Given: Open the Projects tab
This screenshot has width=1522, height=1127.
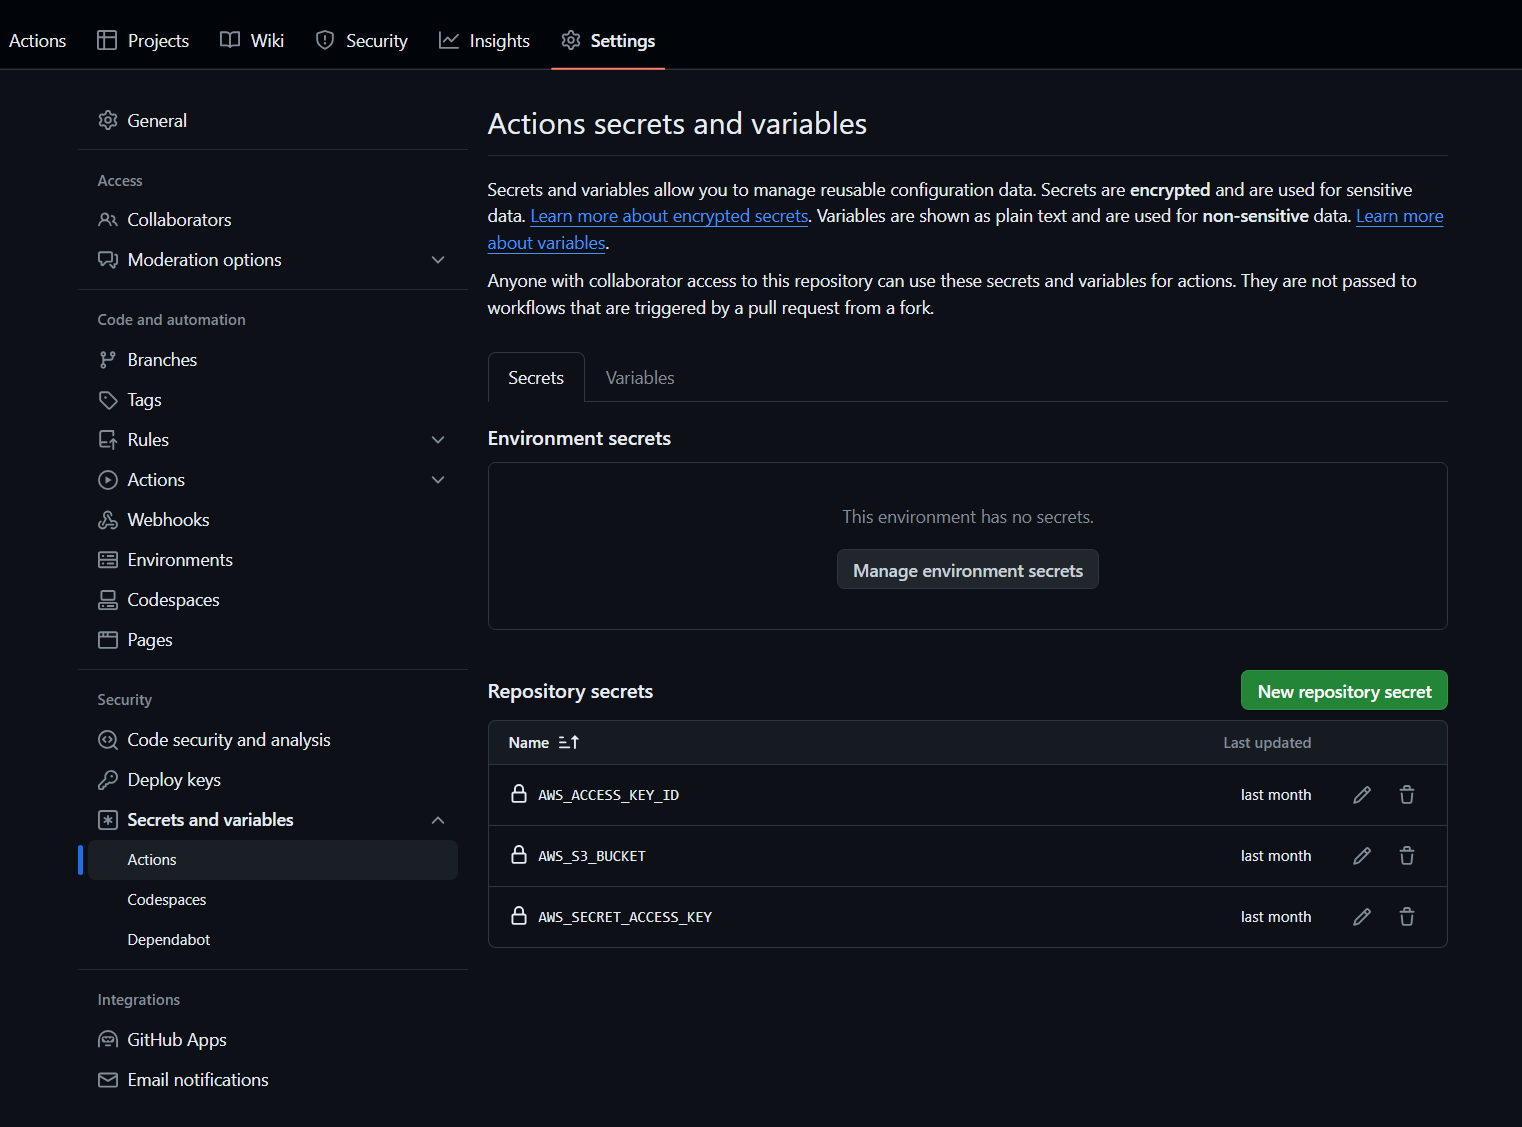Looking at the screenshot, I should tap(143, 40).
